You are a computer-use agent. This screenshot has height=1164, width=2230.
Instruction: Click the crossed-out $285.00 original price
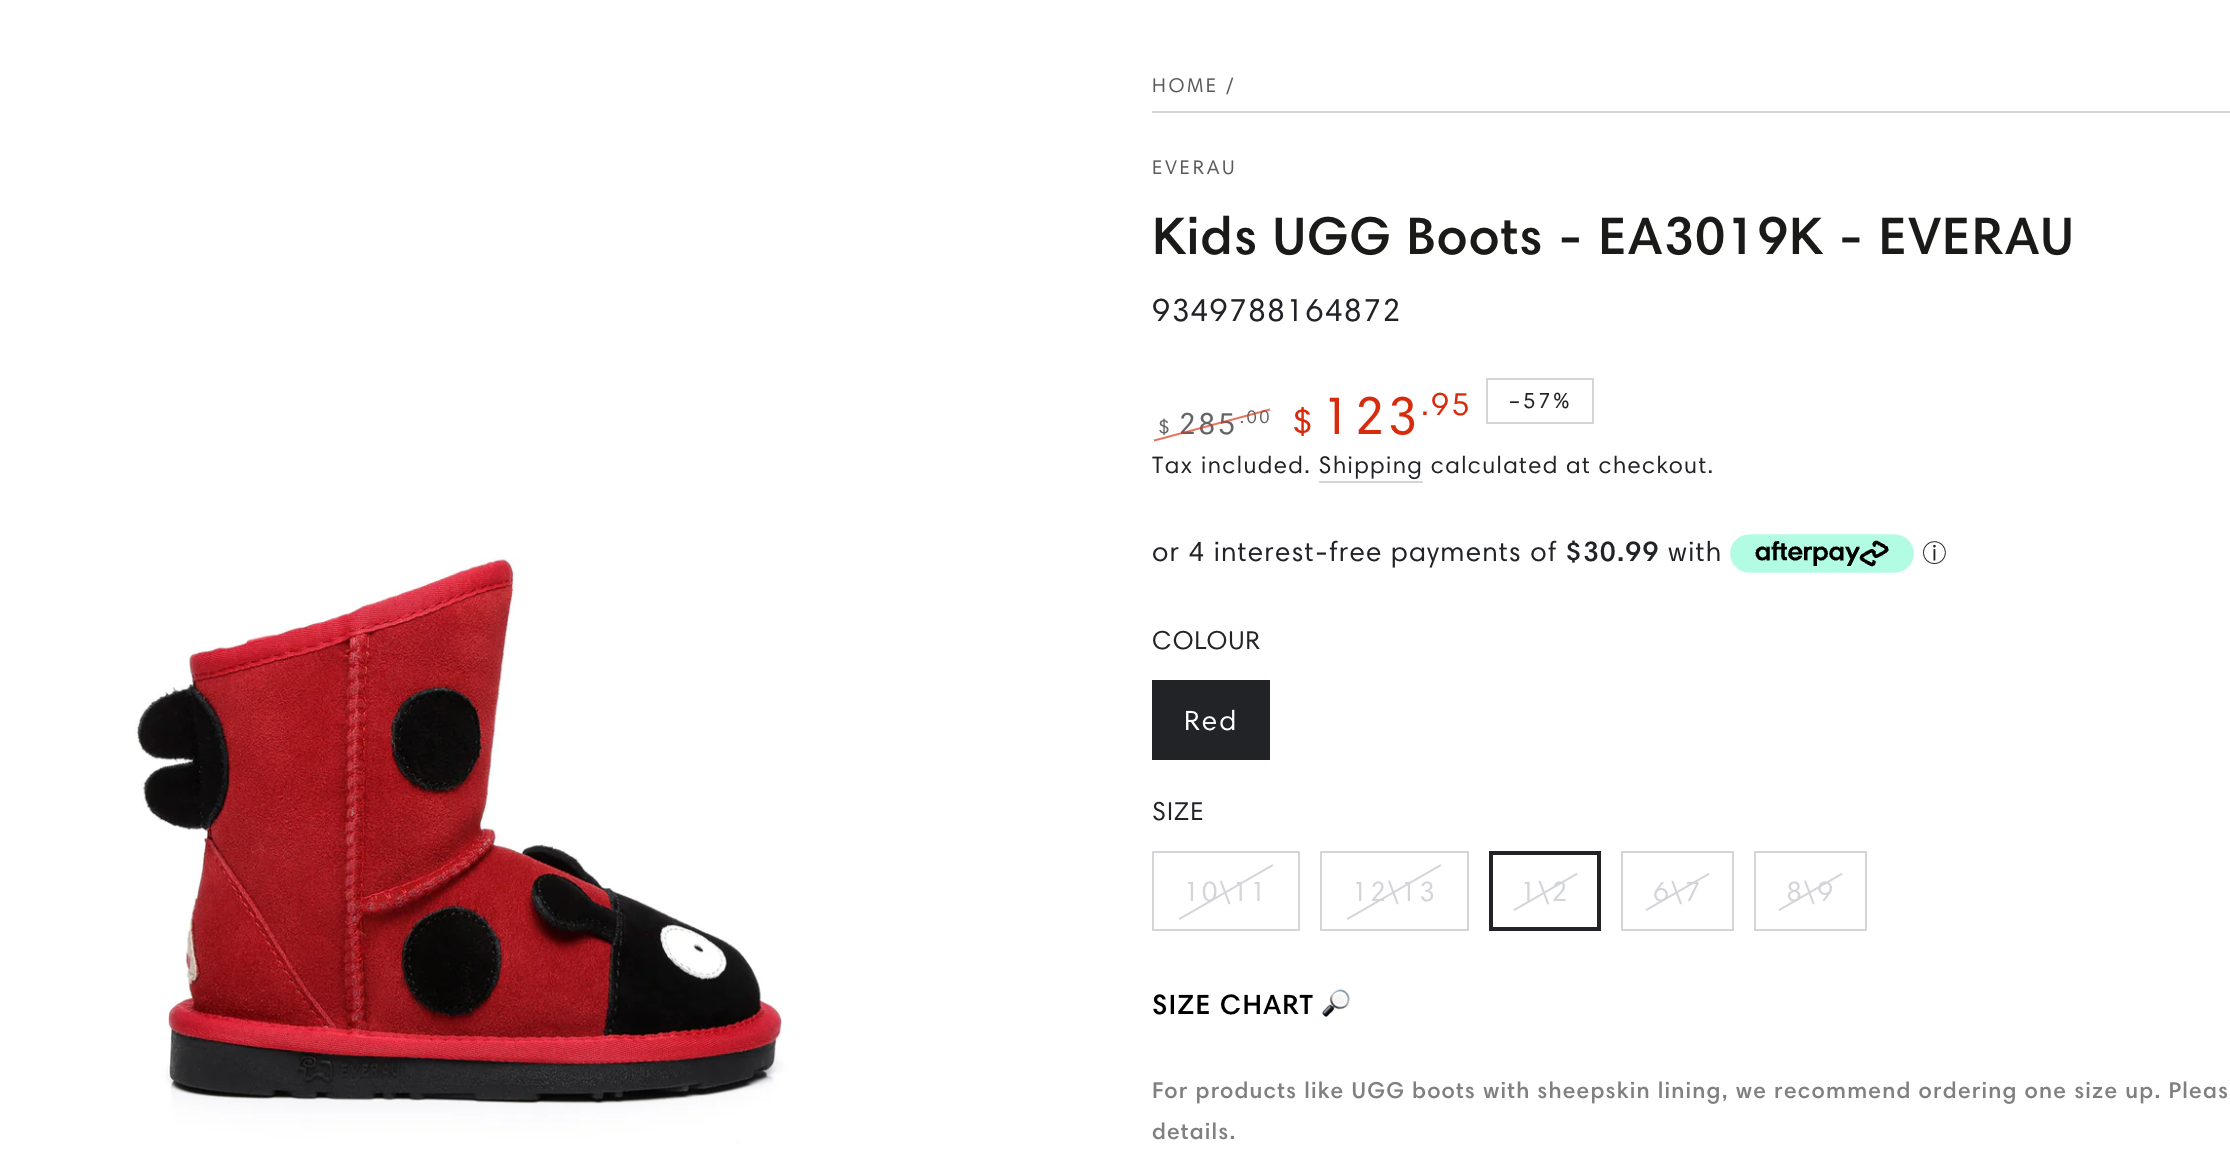coord(1214,423)
